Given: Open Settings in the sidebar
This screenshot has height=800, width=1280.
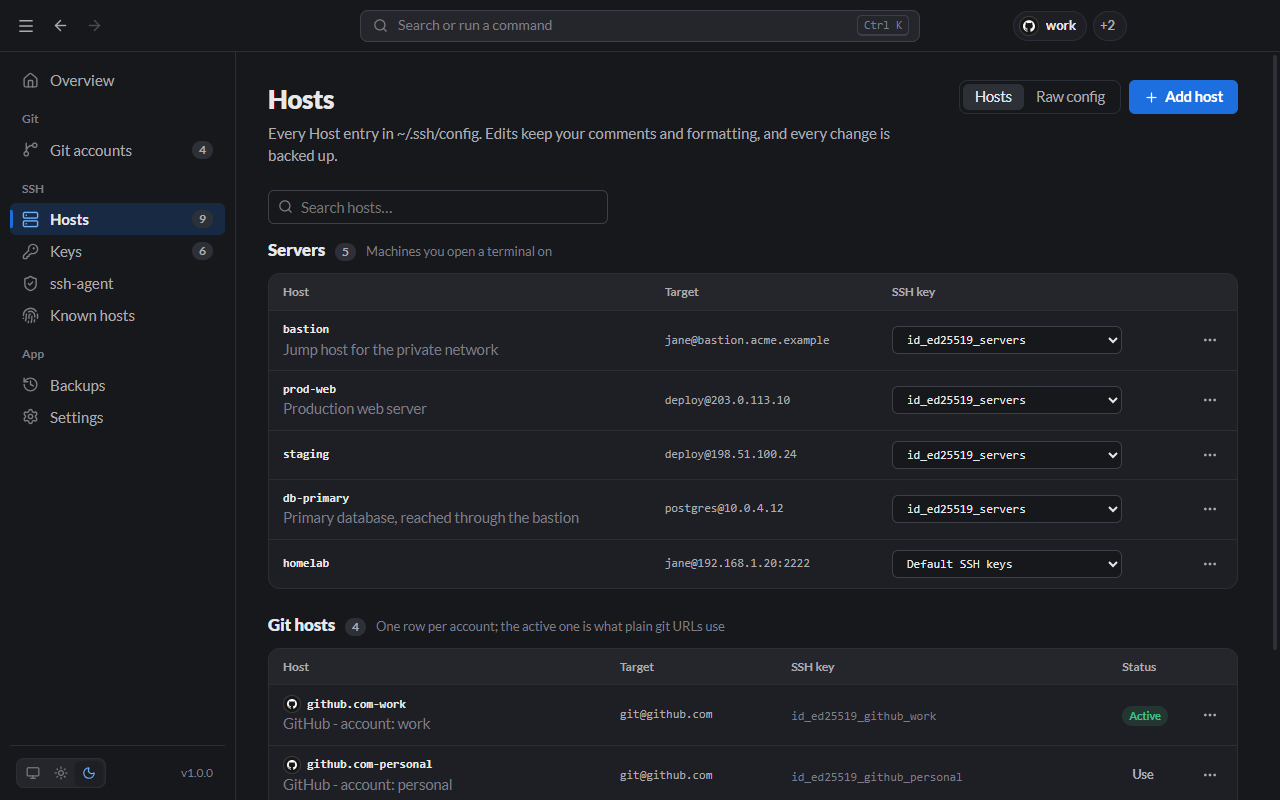Looking at the screenshot, I should point(117,418).
